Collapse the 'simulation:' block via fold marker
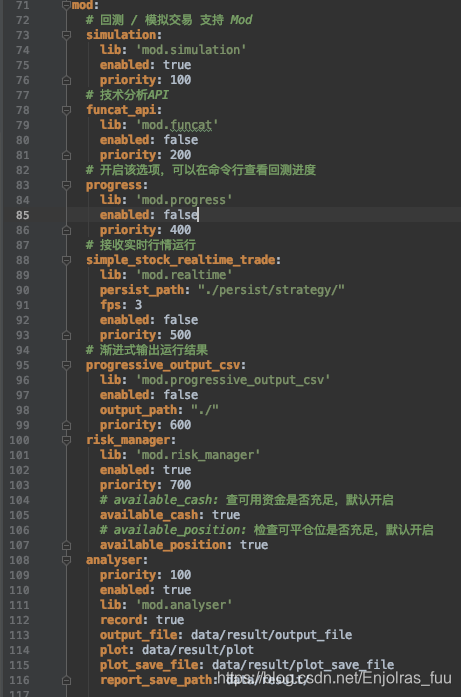 click(x=66, y=35)
